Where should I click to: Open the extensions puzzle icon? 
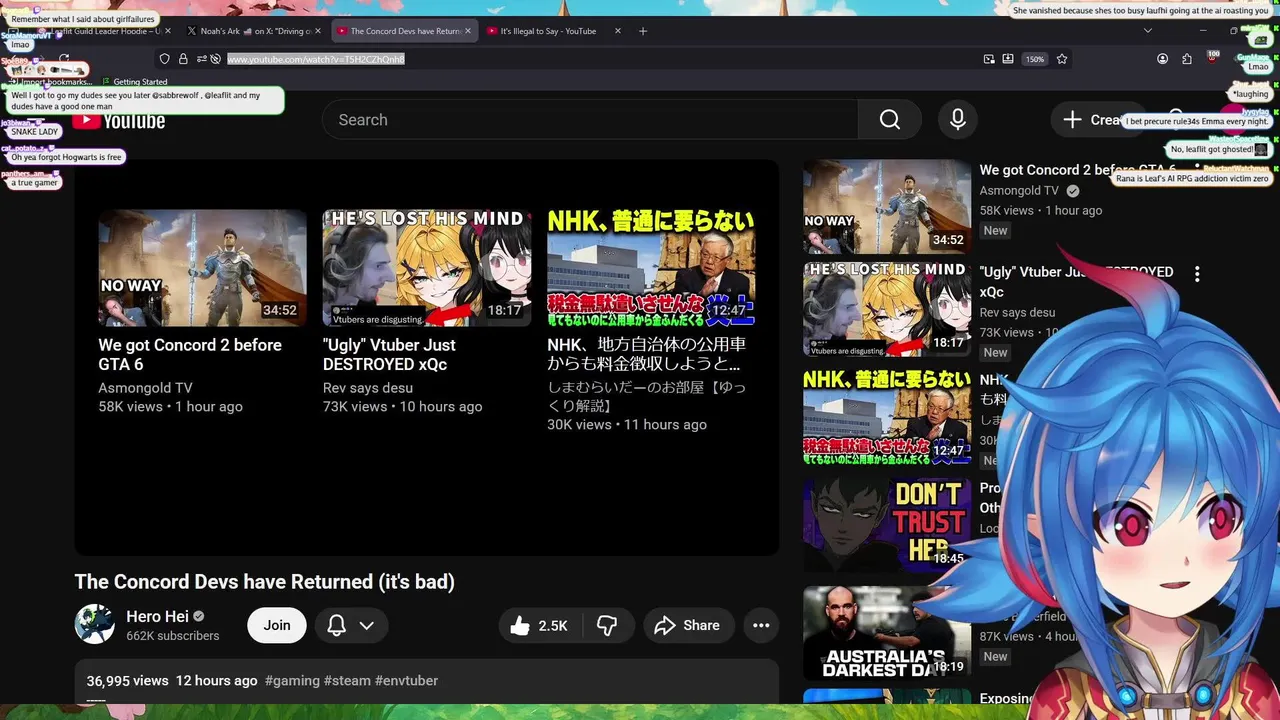pos(1187,59)
